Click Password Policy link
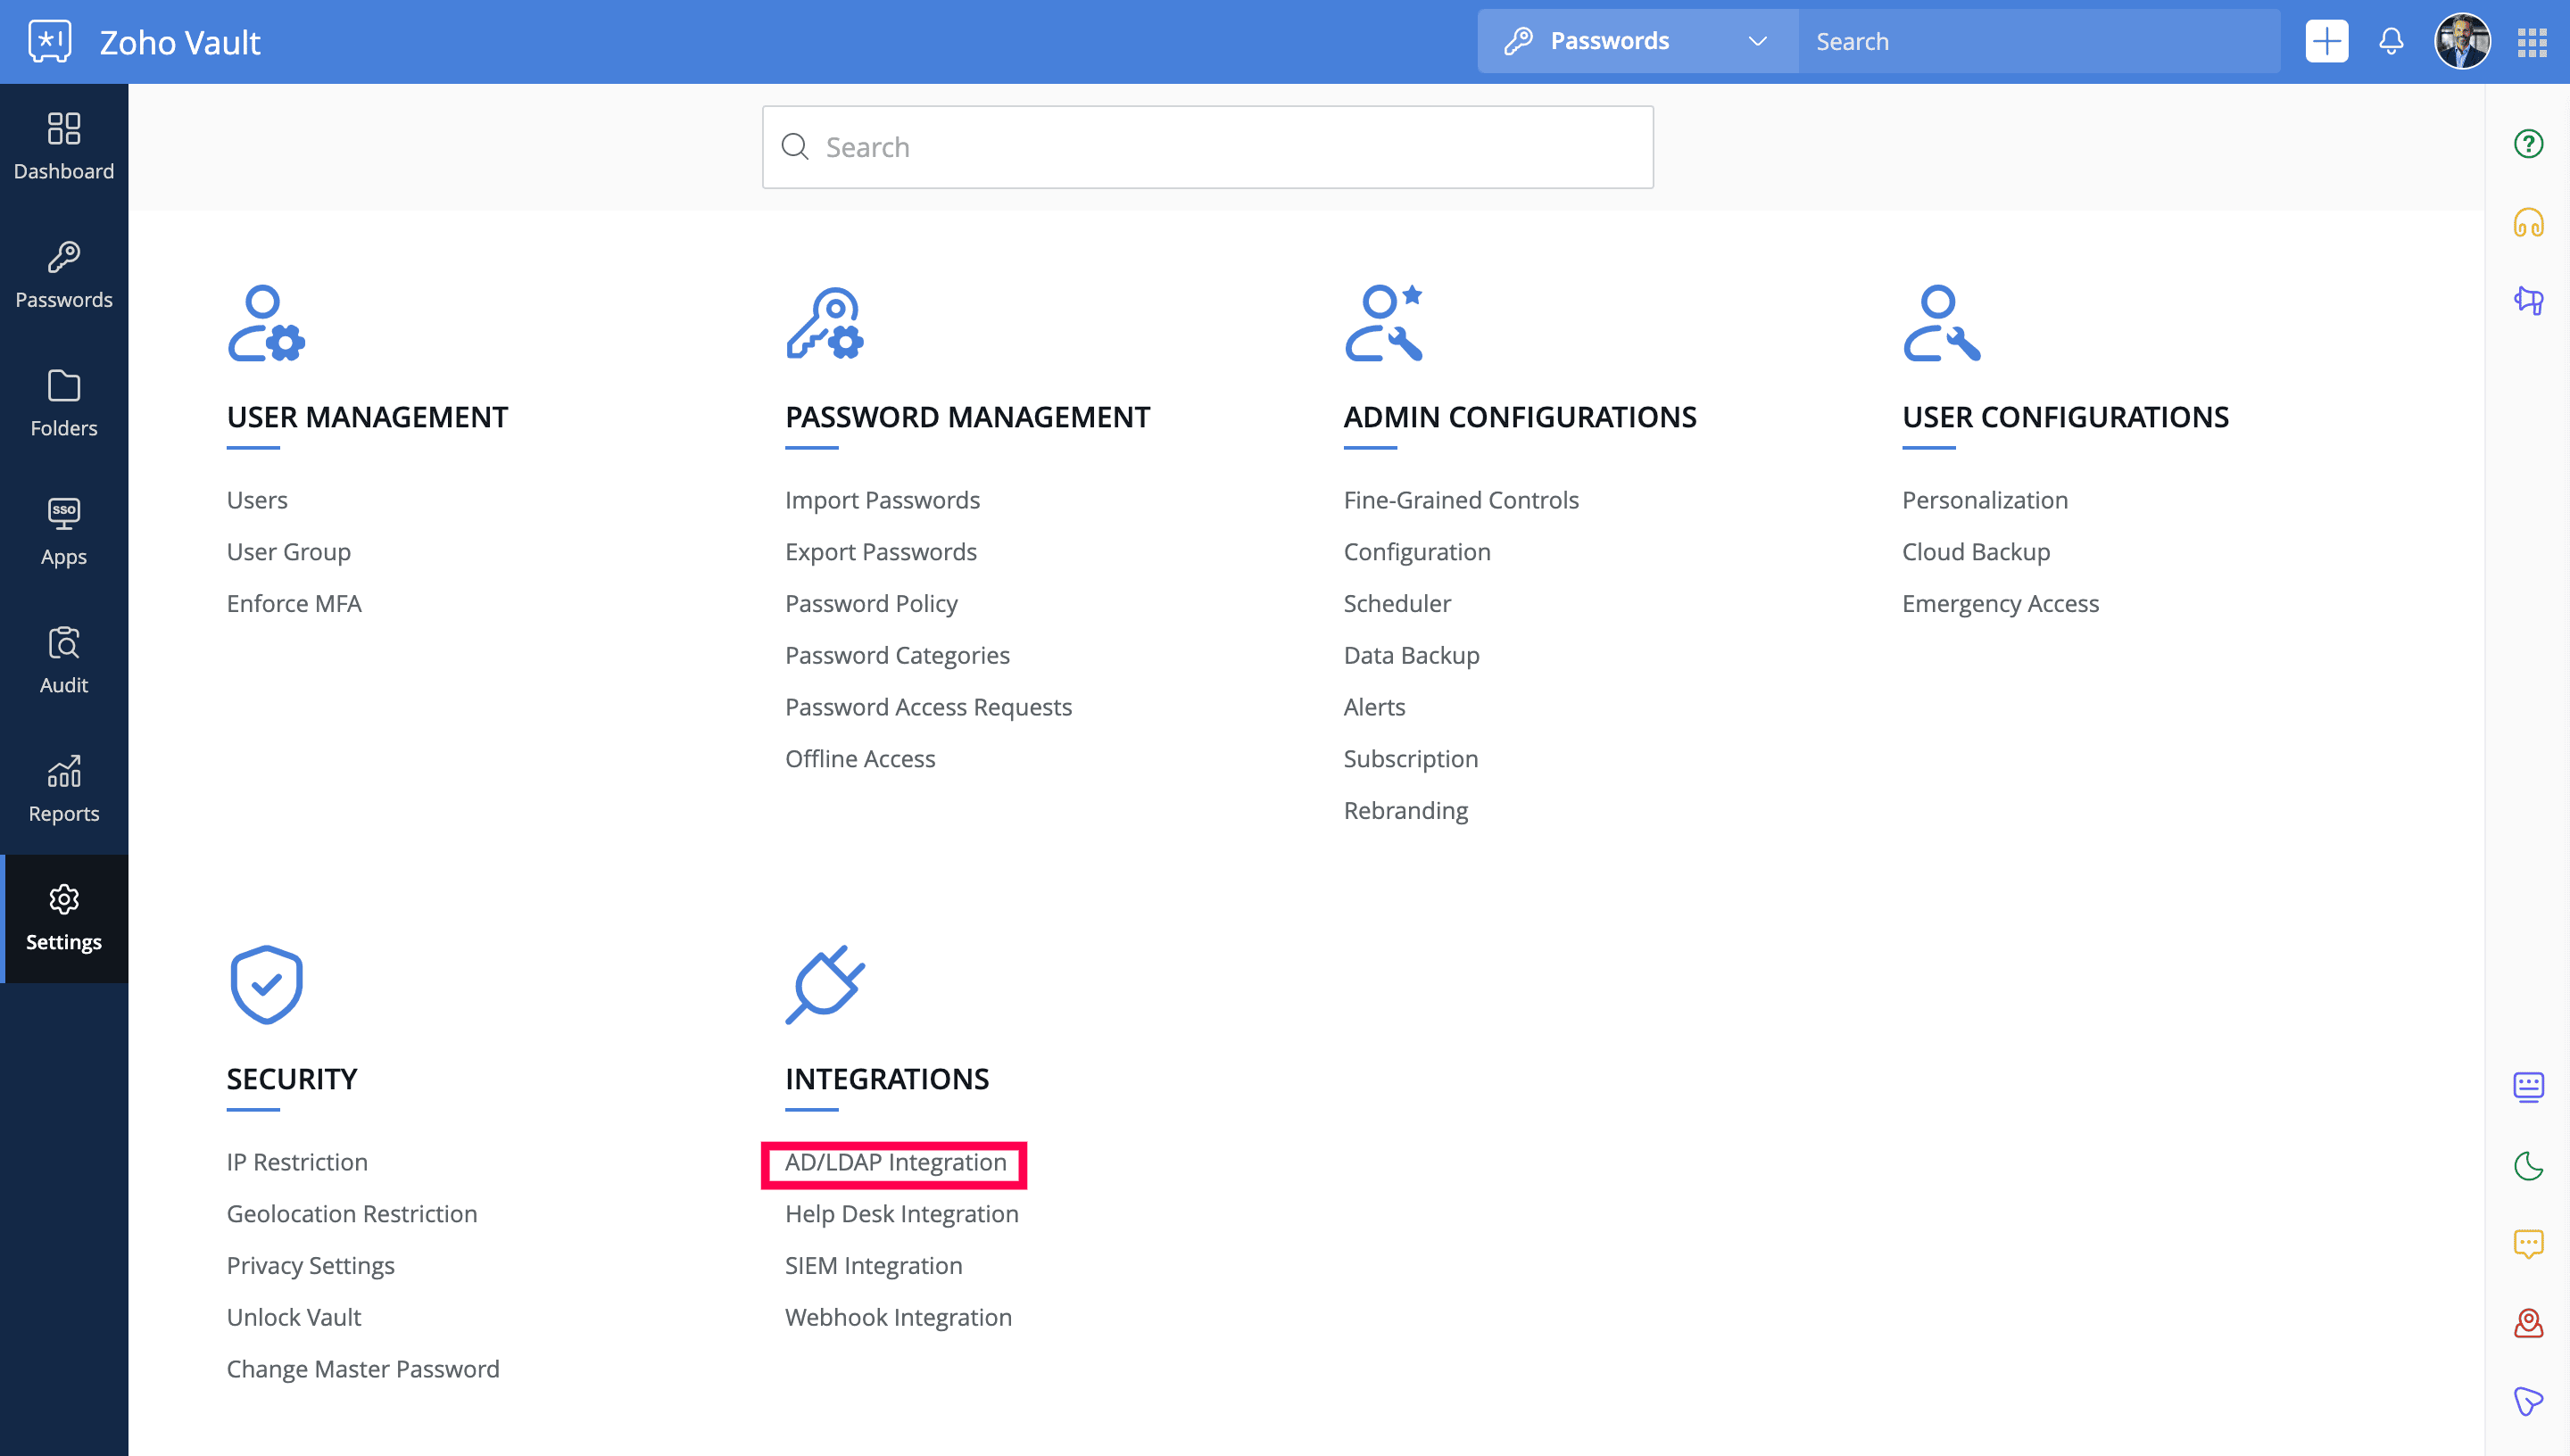 click(871, 603)
